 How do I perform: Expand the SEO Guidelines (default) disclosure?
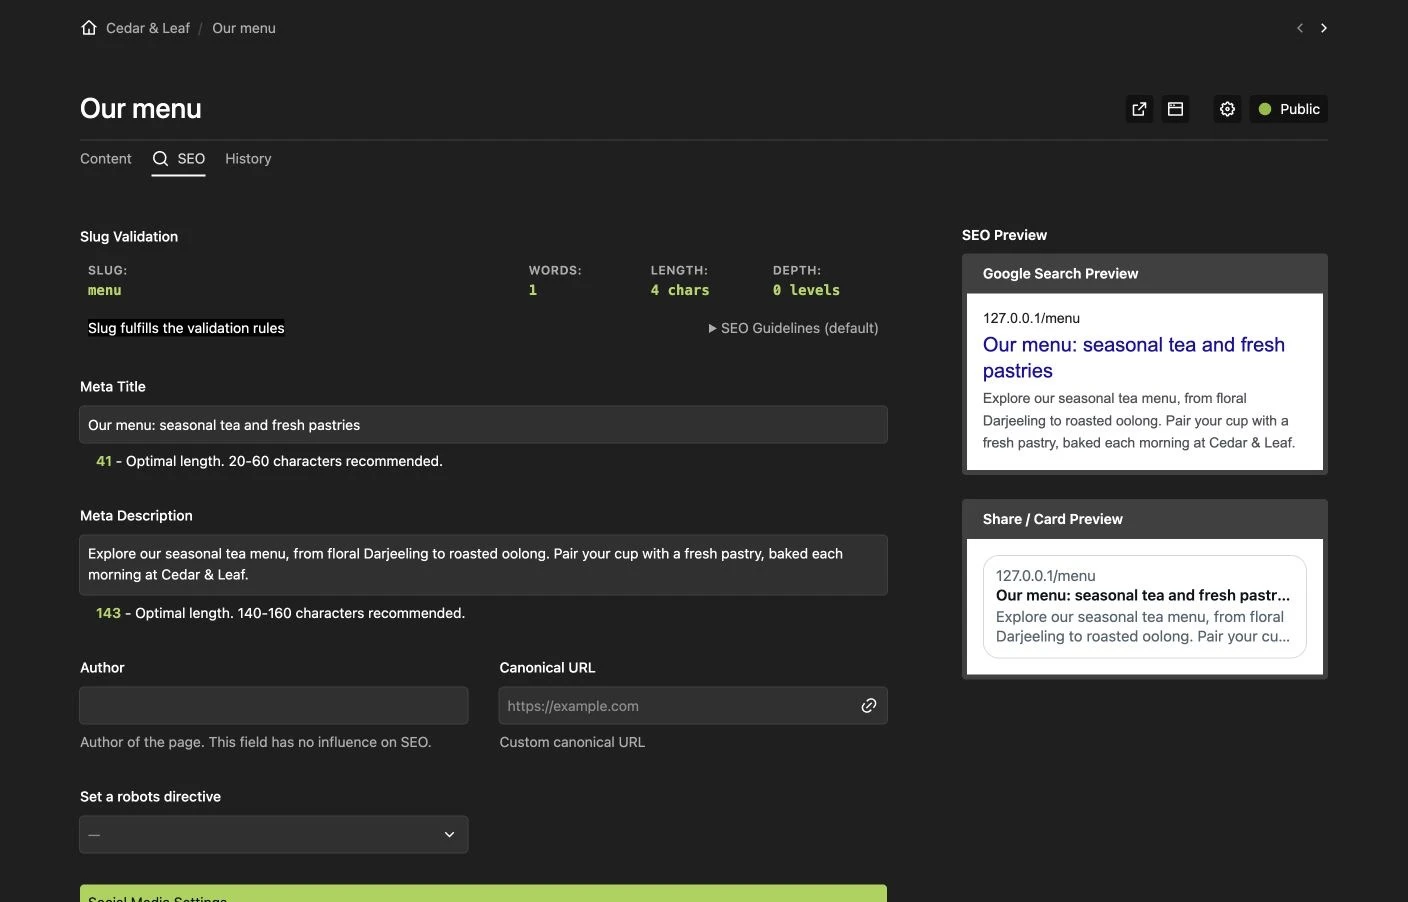click(x=793, y=328)
